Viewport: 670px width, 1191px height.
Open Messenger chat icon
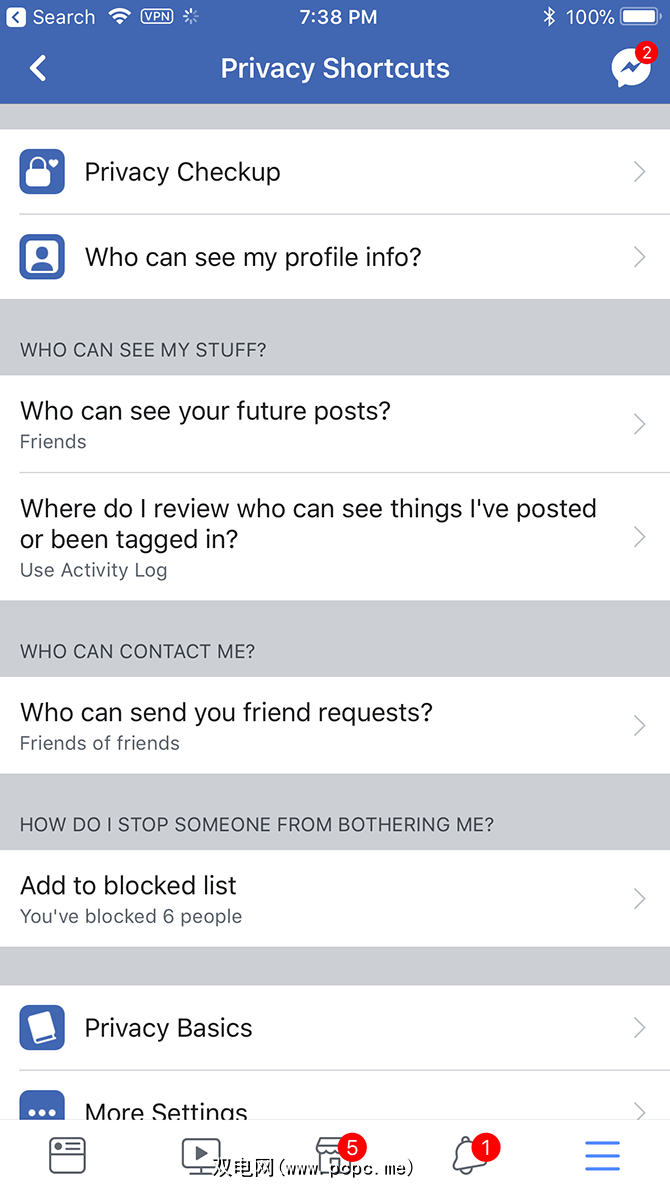click(x=630, y=68)
